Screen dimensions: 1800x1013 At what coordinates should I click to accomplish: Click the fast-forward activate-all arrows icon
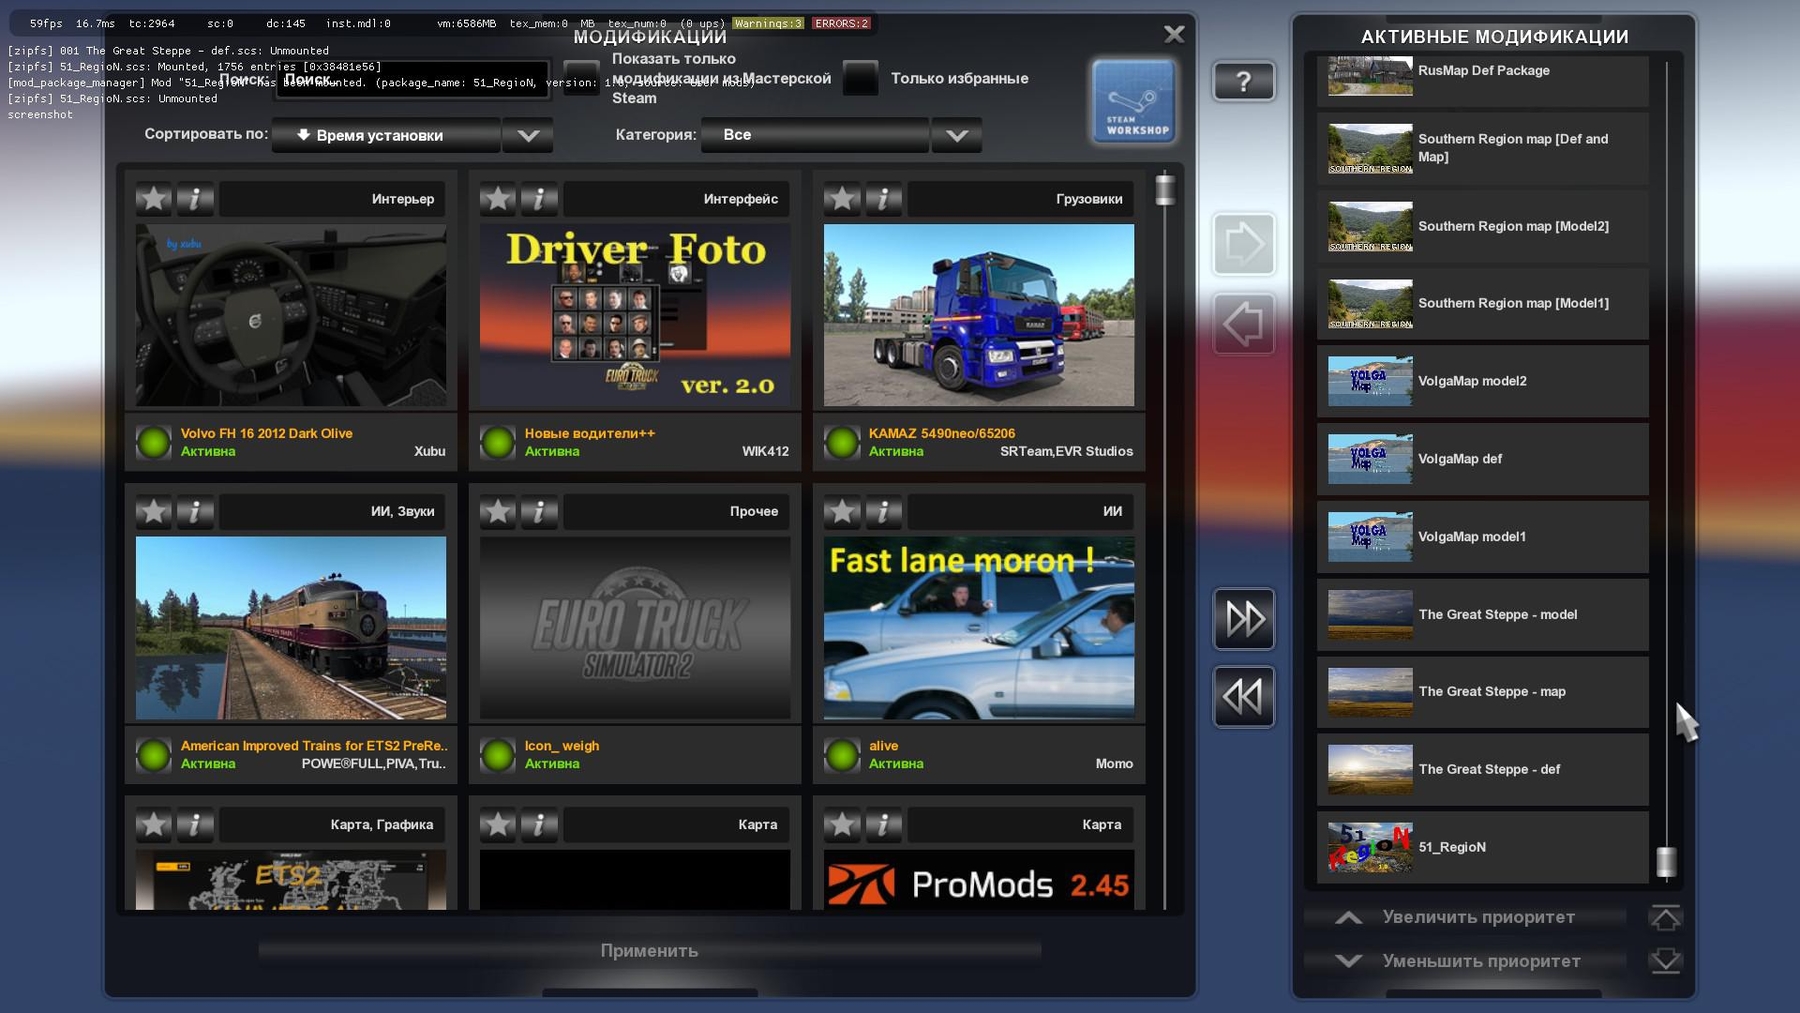tap(1243, 619)
